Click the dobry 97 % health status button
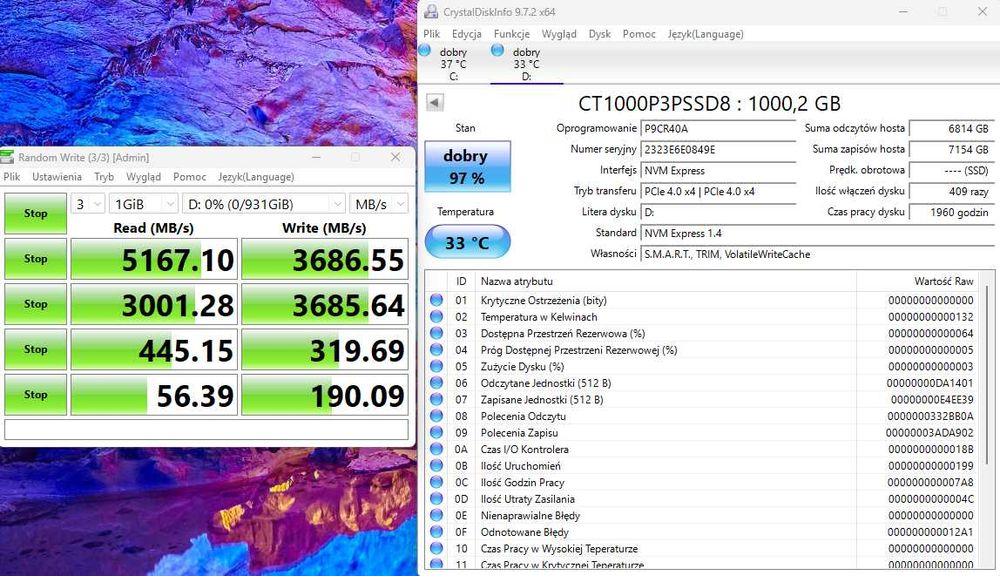The height and width of the screenshot is (576, 1000). 467,166
